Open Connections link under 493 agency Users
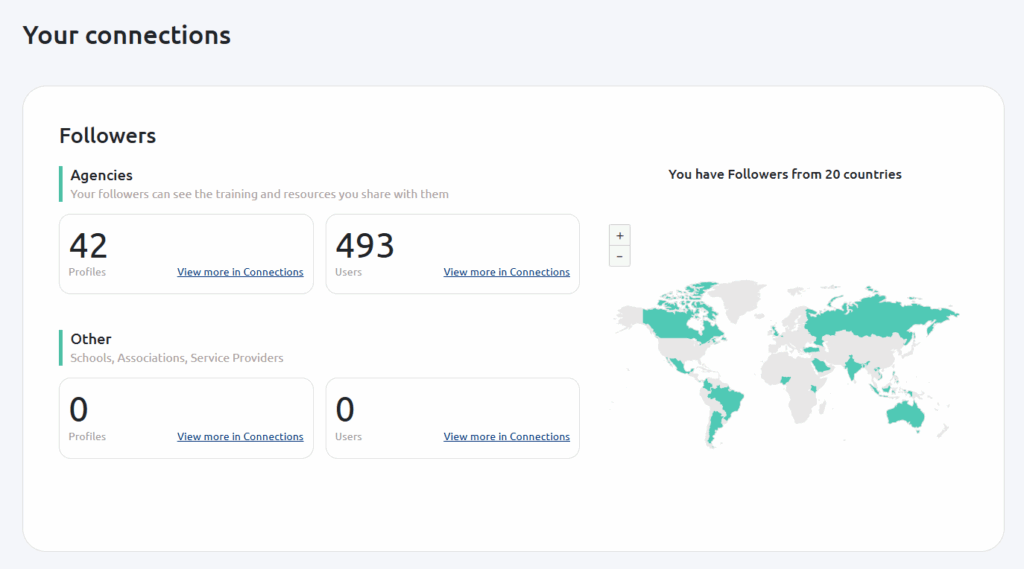 pyautogui.click(x=506, y=272)
